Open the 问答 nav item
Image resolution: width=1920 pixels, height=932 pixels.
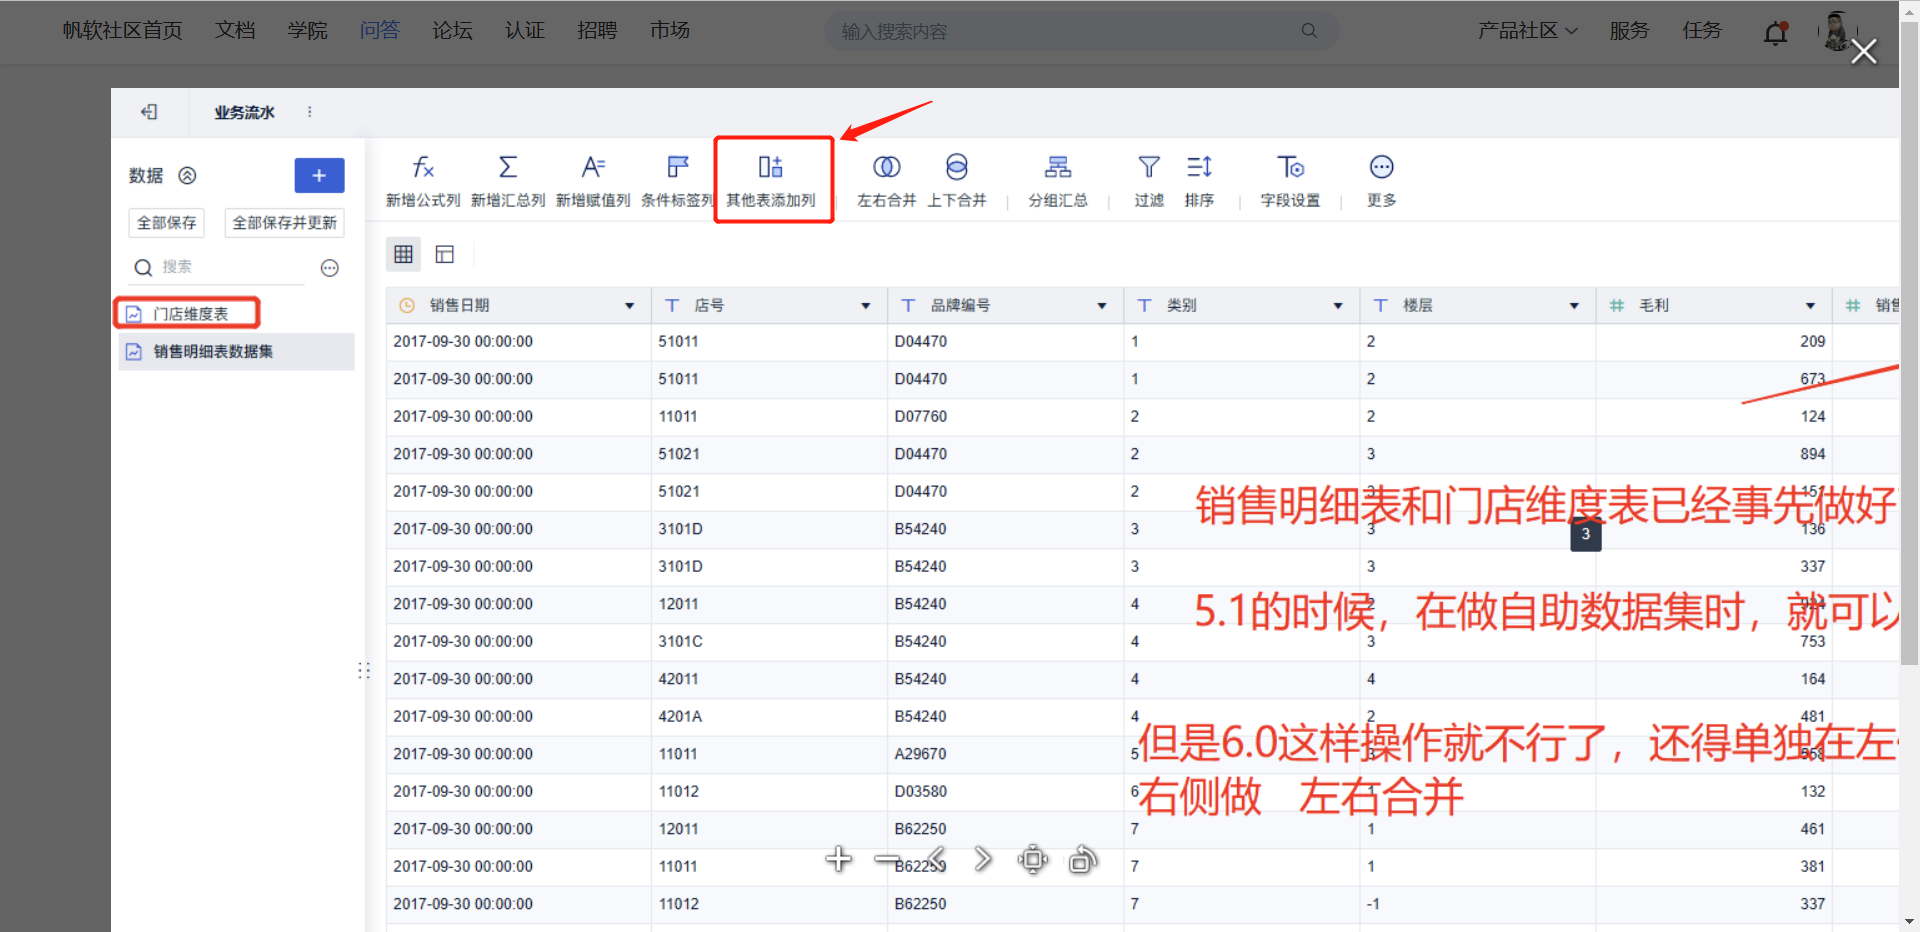379,31
